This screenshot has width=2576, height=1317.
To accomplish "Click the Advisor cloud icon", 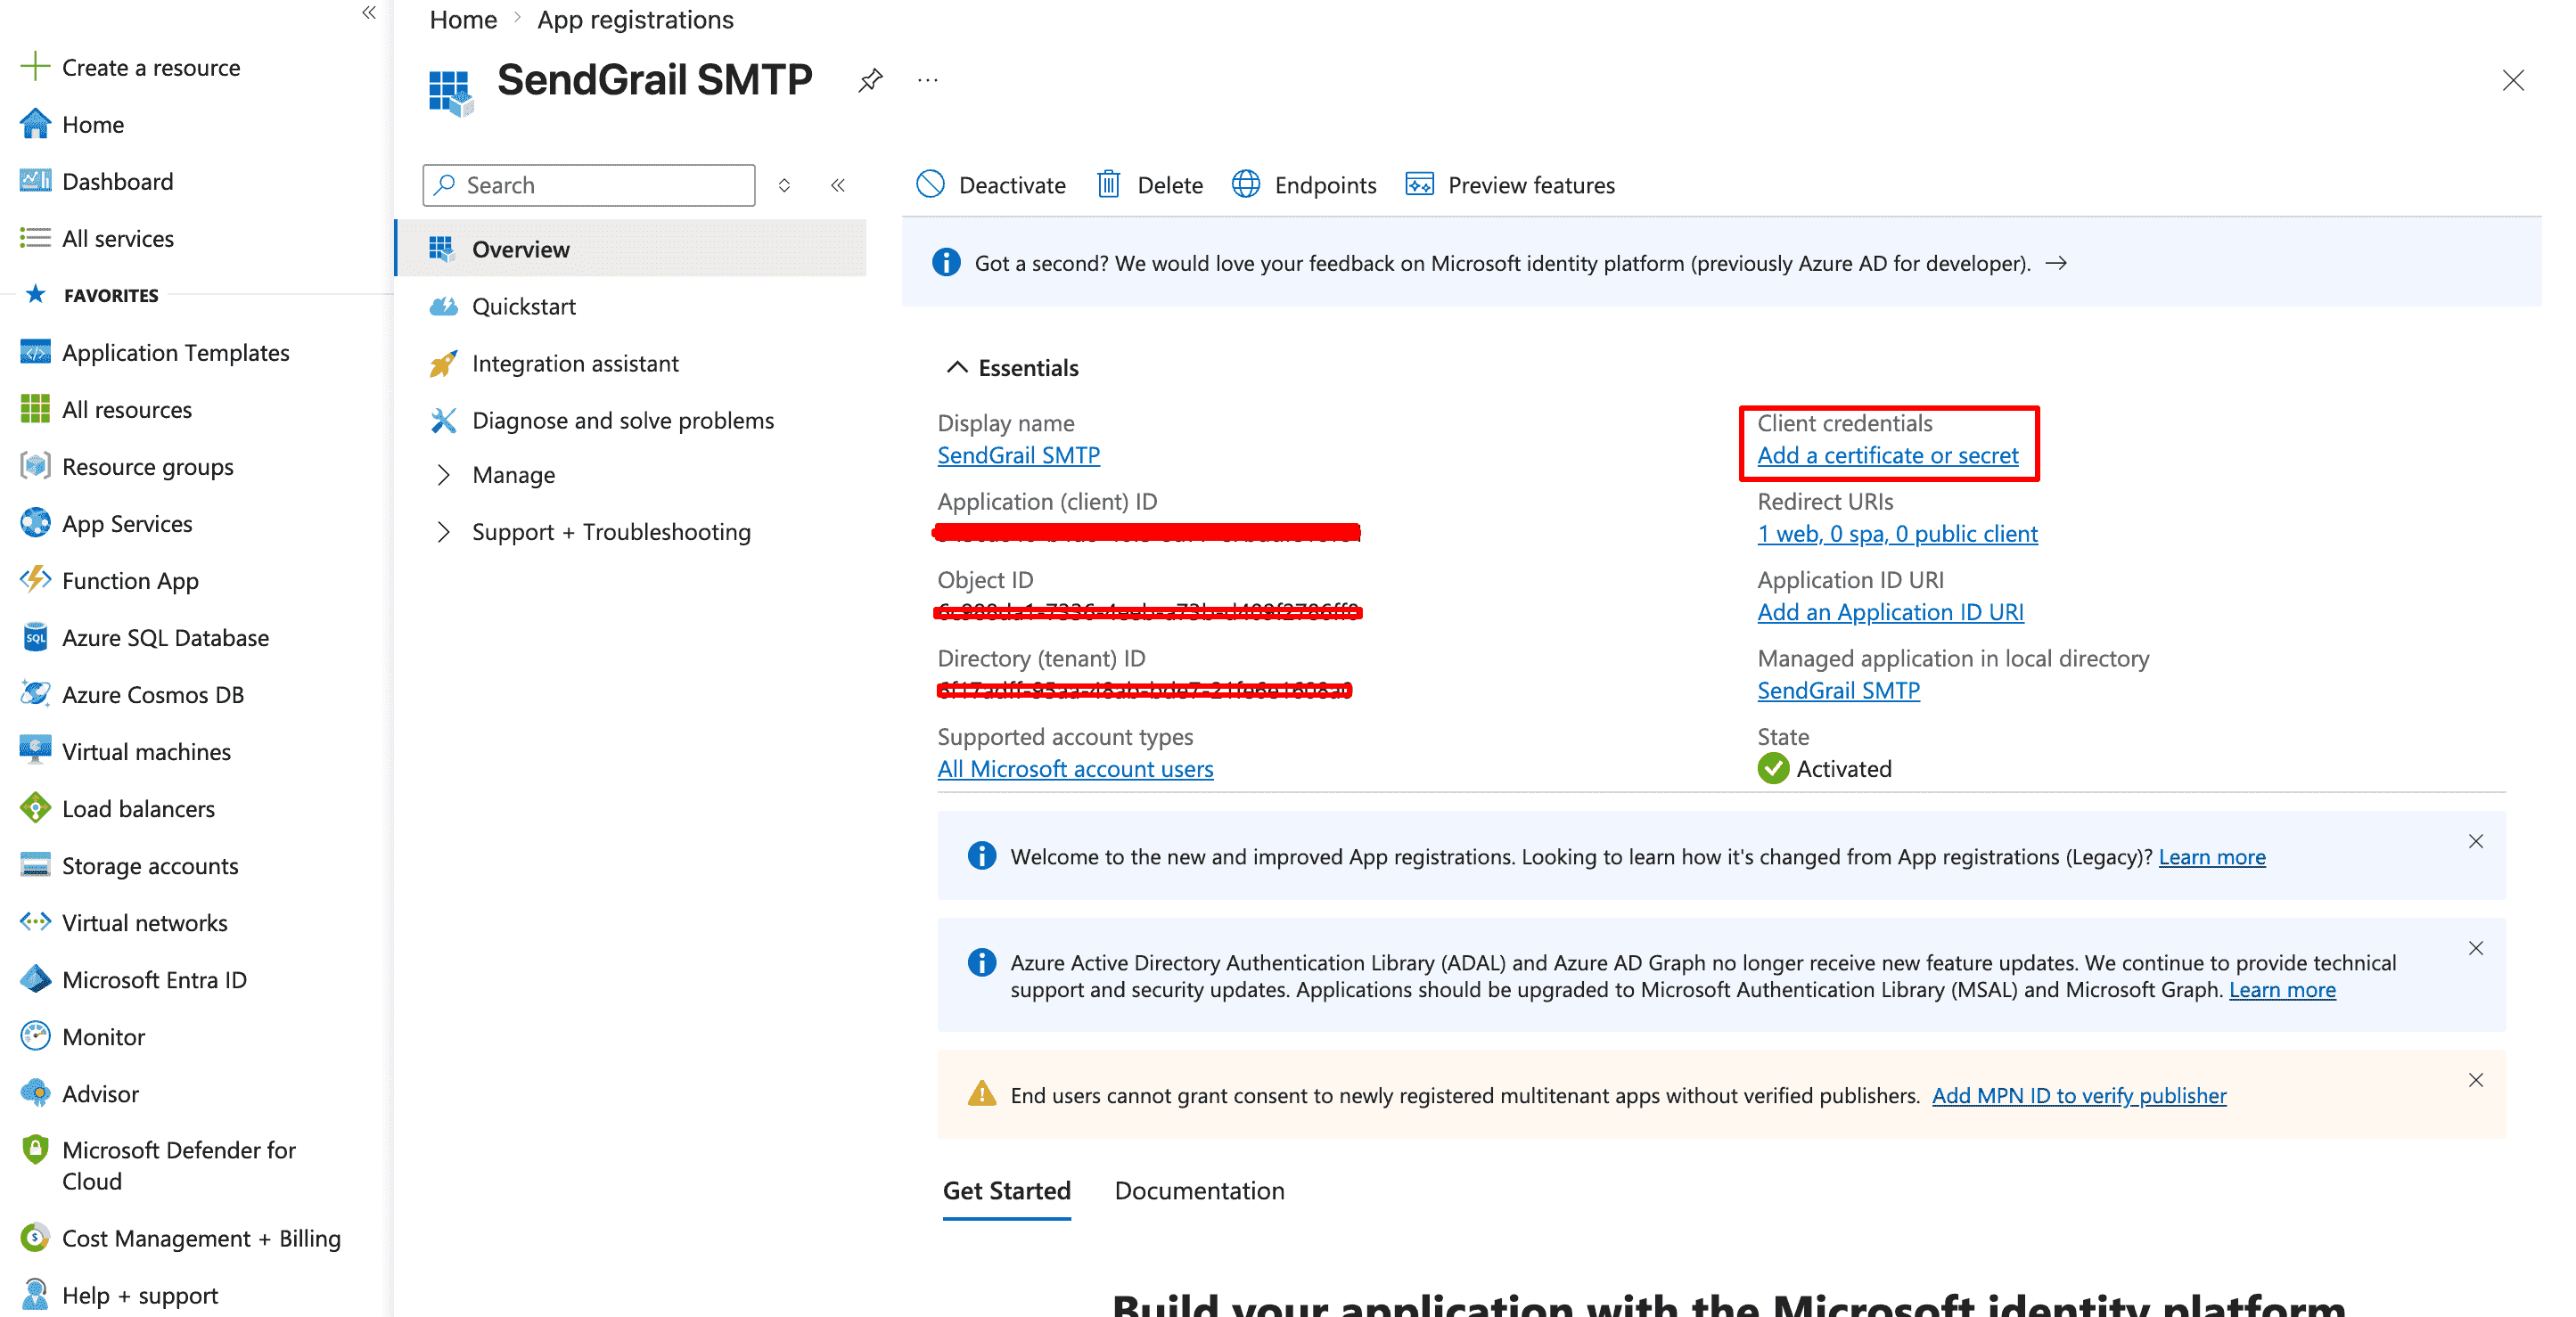I will click(x=35, y=1093).
